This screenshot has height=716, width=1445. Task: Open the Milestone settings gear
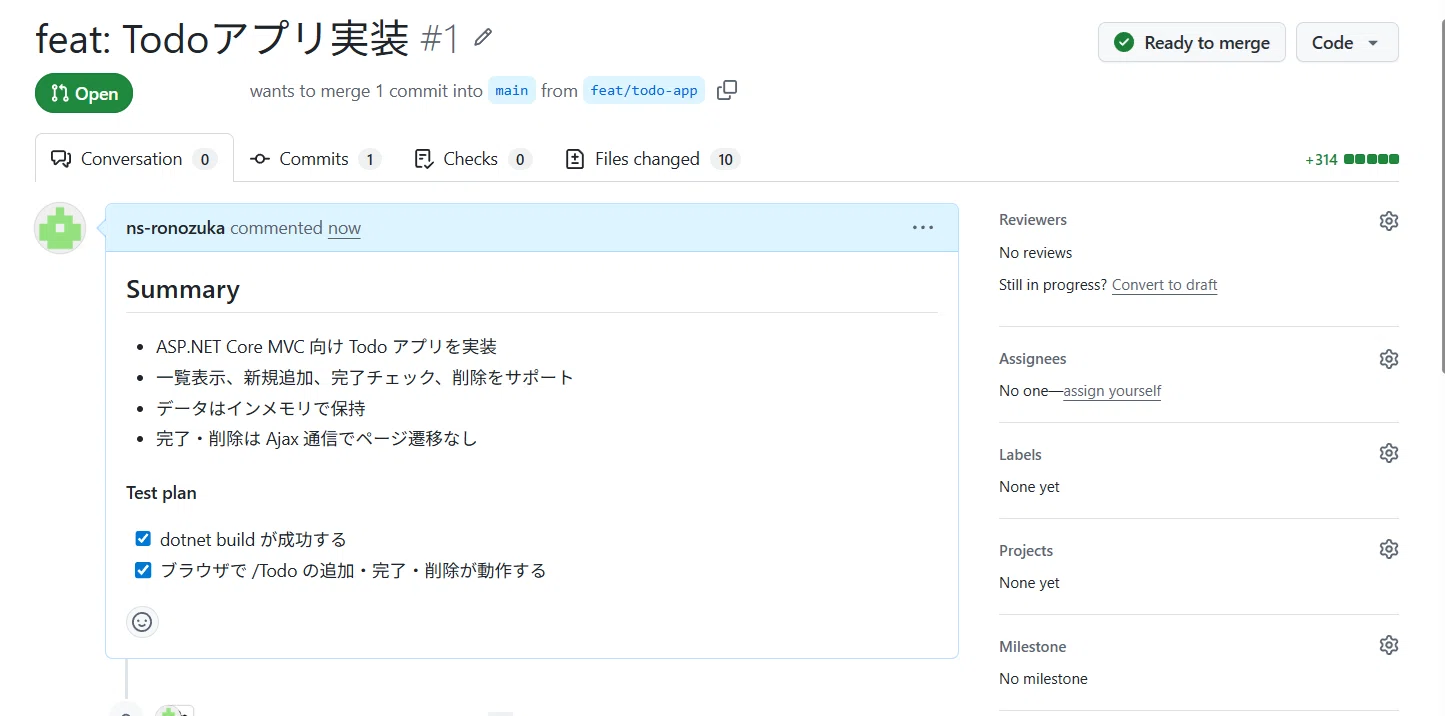(x=1388, y=645)
